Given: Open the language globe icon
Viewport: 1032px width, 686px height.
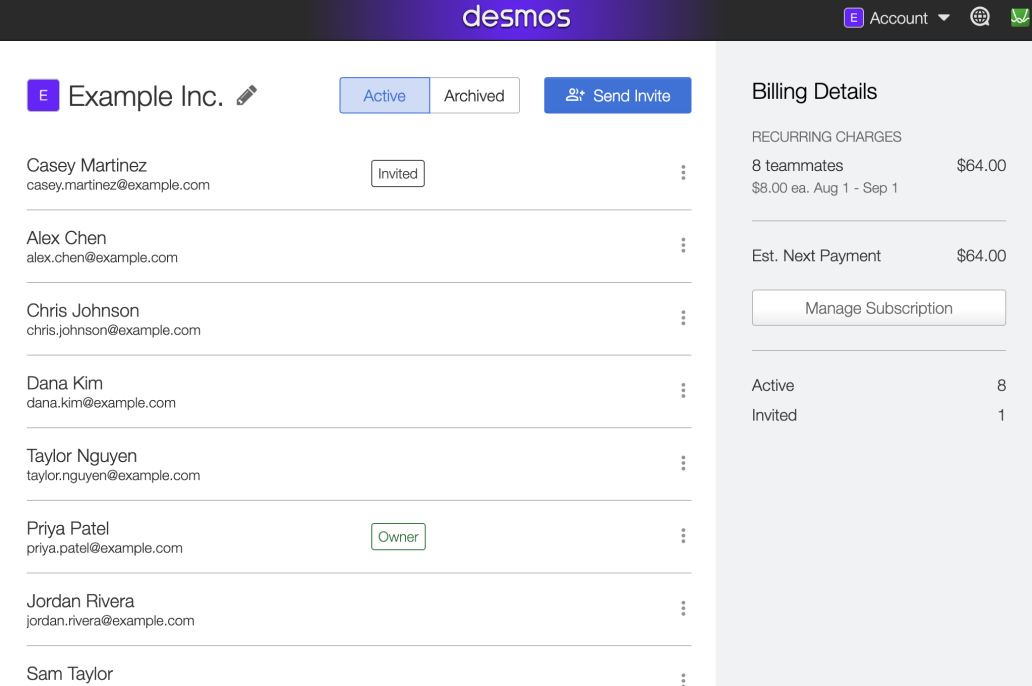Looking at the screenshot, I should (x=980, y=17).
